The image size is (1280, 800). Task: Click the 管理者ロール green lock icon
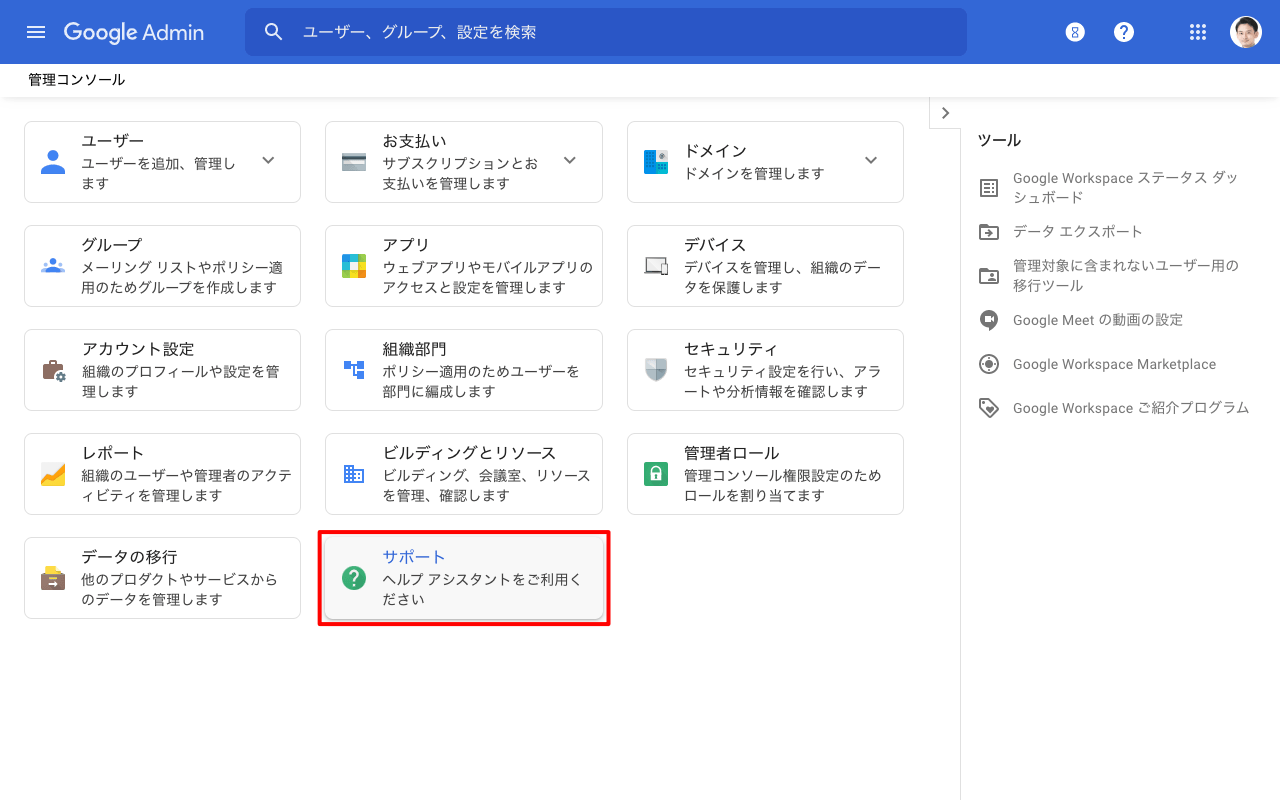click(x=656, y=474)
